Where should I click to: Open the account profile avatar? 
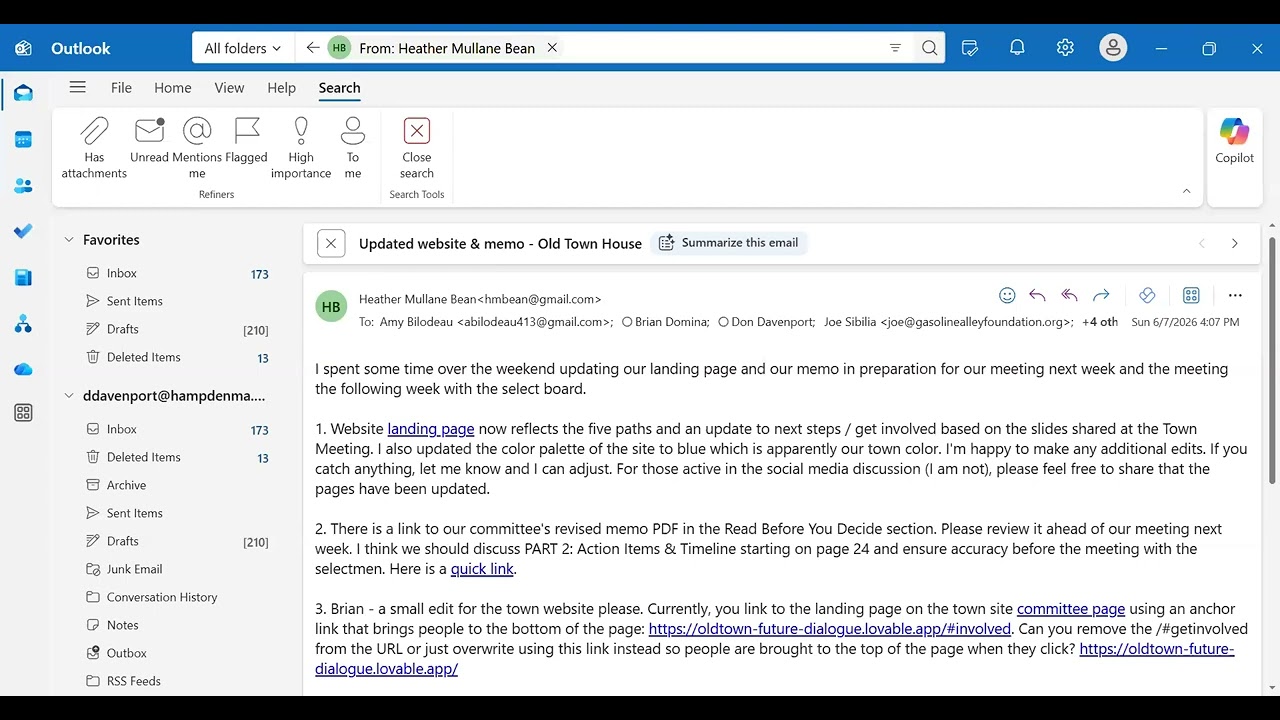[1113, 48]
